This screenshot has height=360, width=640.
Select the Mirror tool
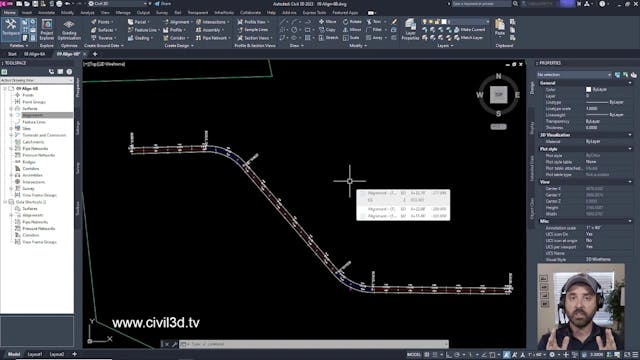click(352, 30)
